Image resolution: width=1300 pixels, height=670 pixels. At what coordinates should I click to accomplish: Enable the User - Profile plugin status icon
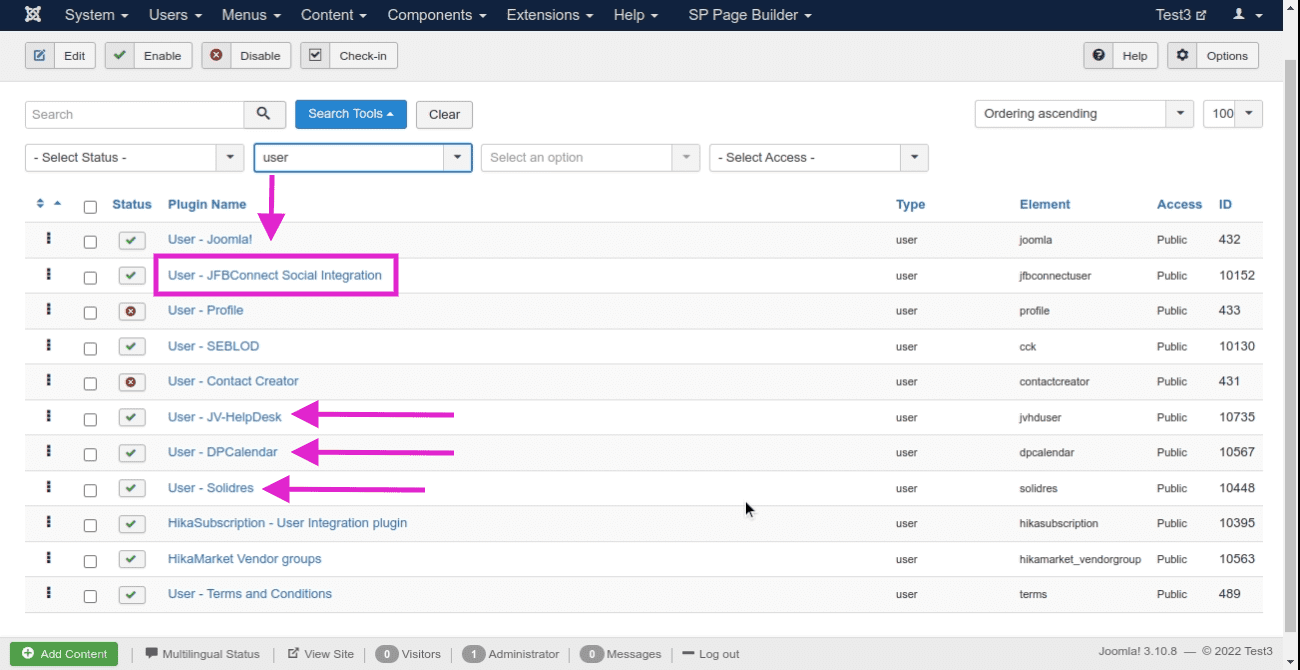[132, 311]
